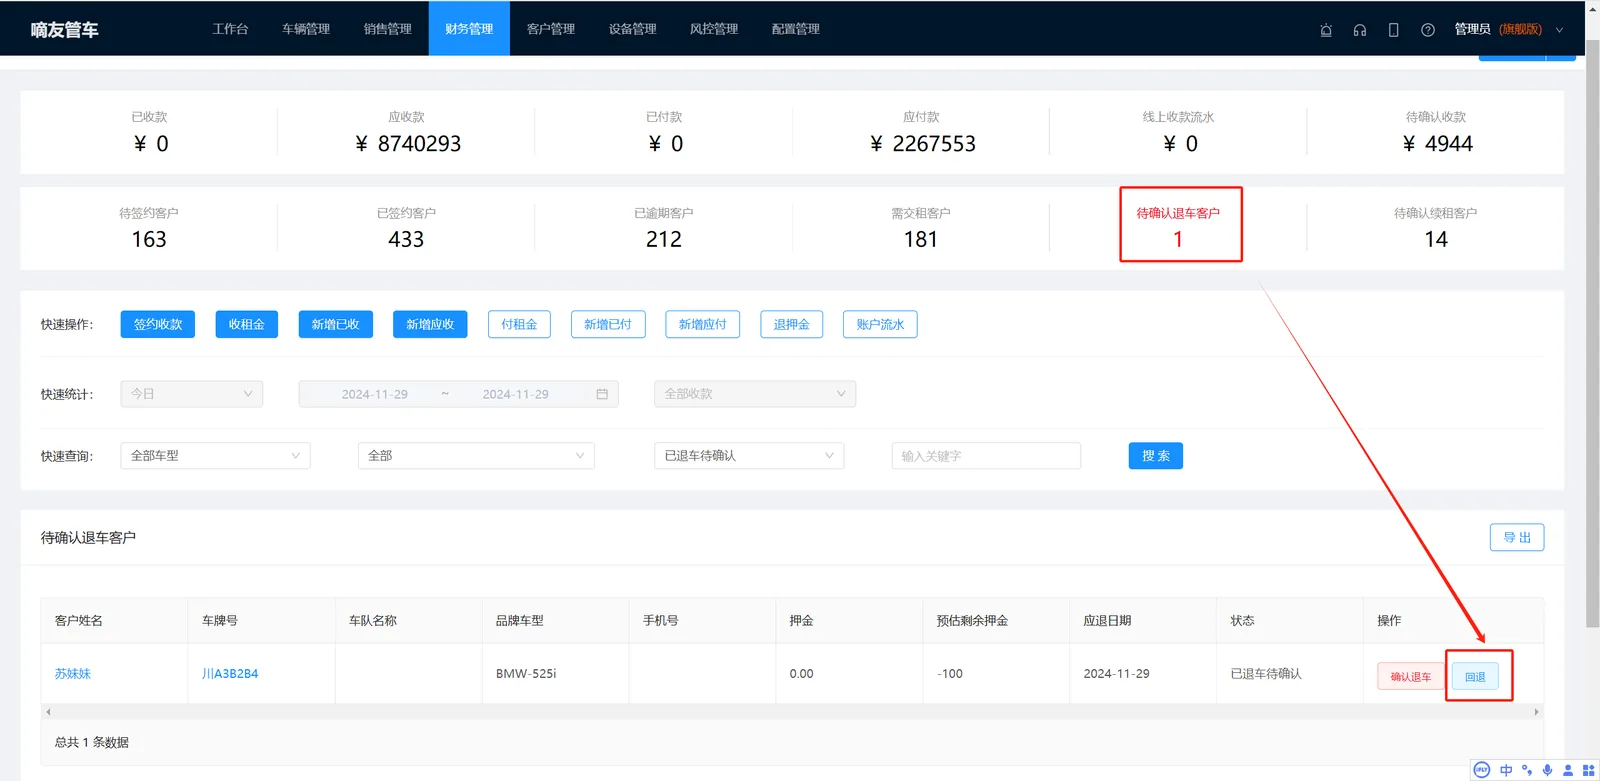
Task: Open the 全部 filter dropdown
Action: [476, 456]
